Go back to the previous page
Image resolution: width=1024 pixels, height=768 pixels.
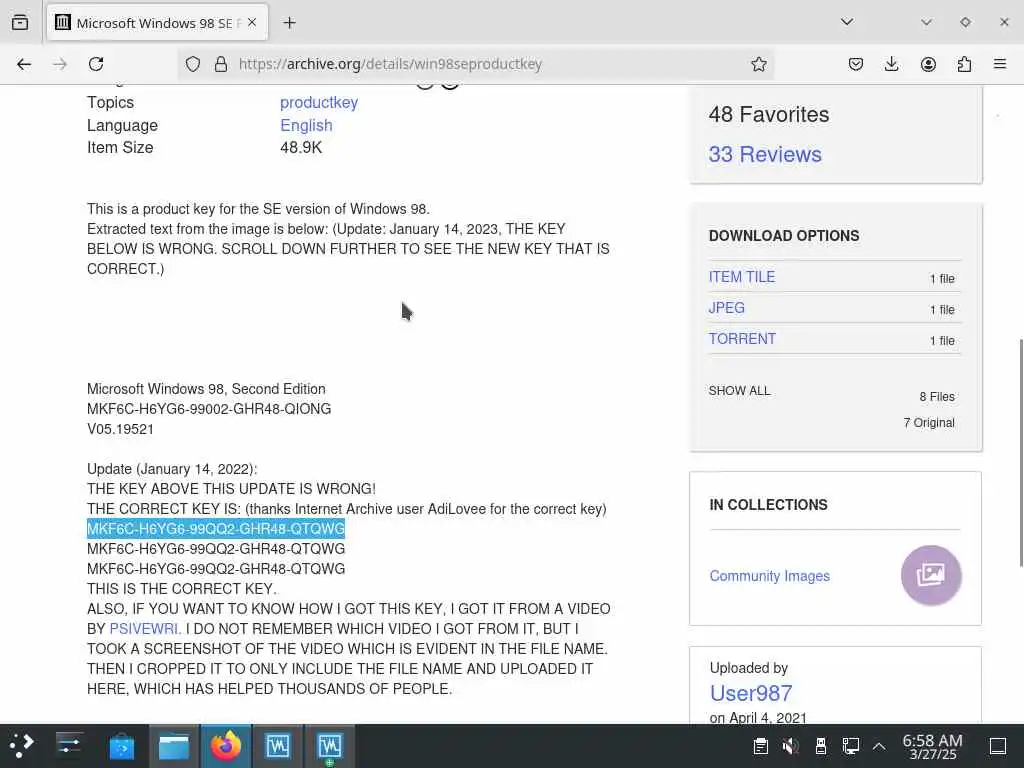pyautogui.click(x=24, y=64)
